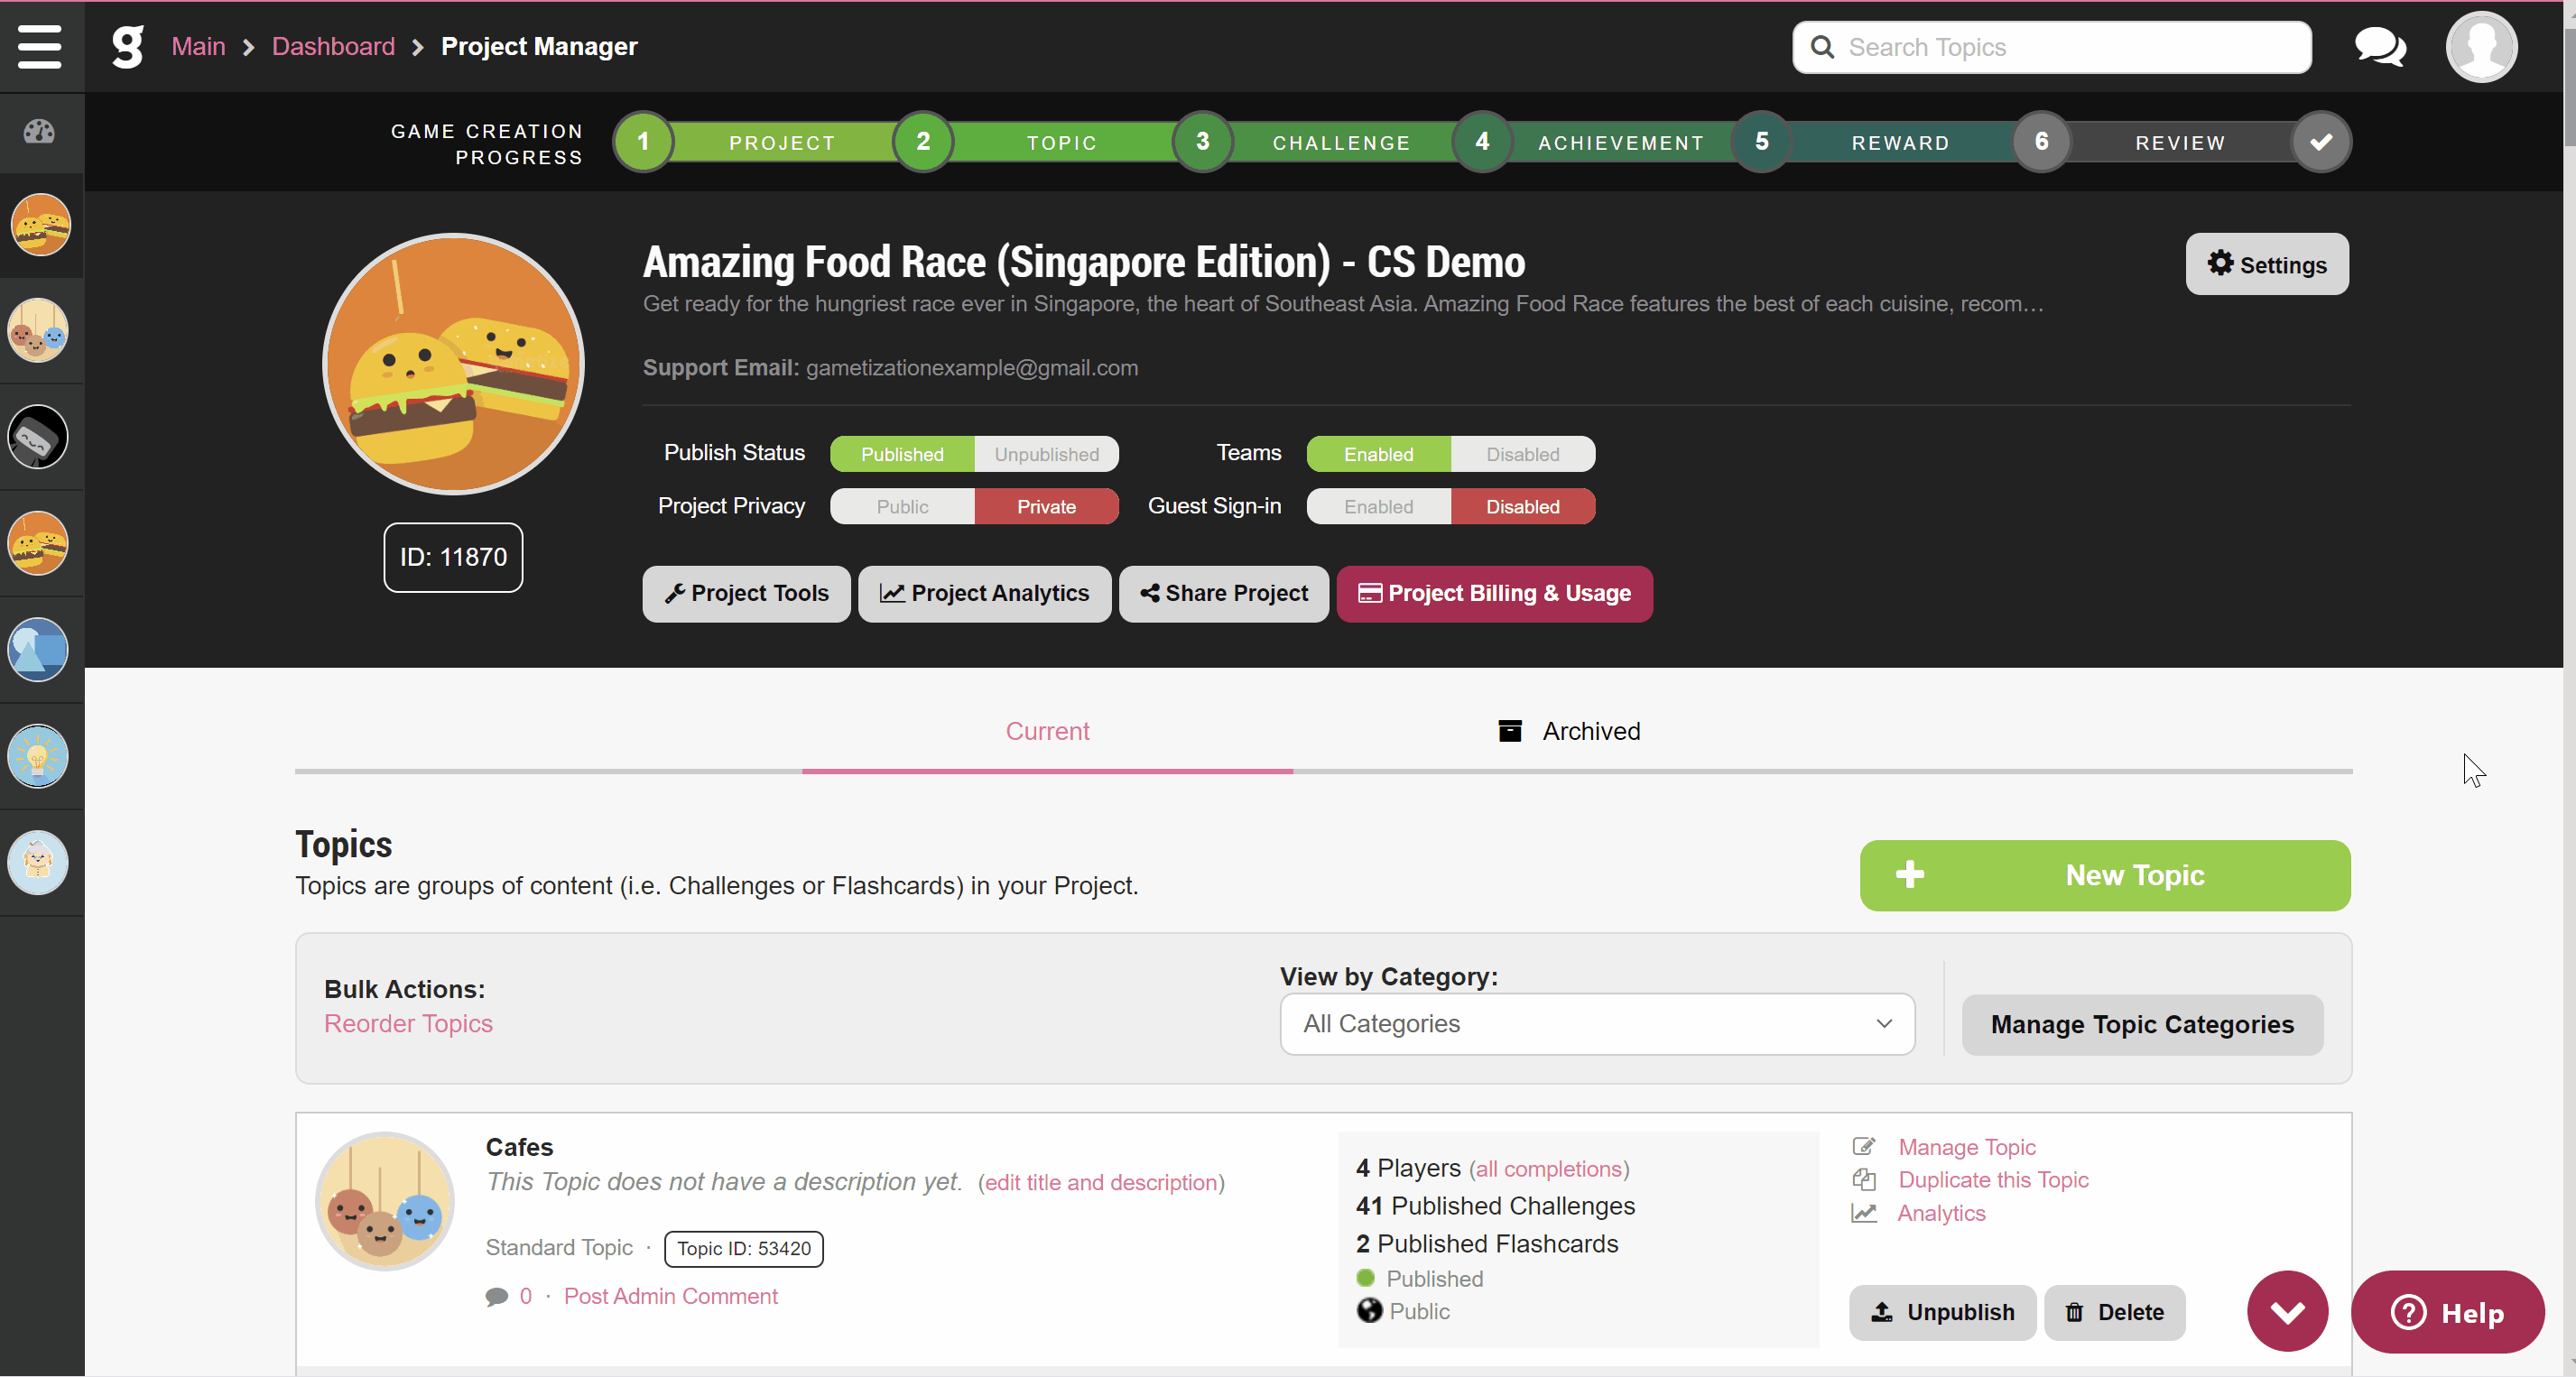Image resolution: width=2576 pixels, height=1377 pixels.
Task: Go to Dashboard in breadcrumb
Action: pyautogui.click(x=333, y=46)
